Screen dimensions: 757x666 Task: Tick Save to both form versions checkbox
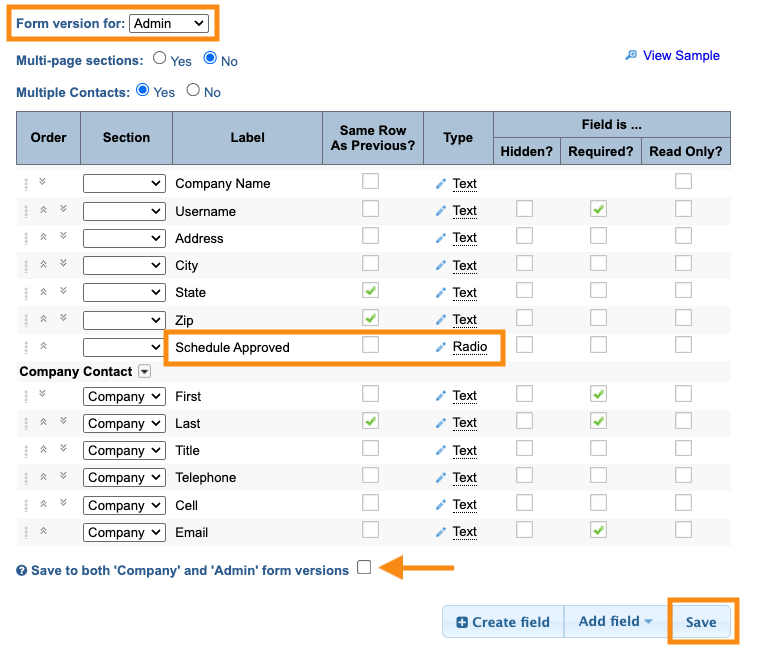(x=364, y=567)
